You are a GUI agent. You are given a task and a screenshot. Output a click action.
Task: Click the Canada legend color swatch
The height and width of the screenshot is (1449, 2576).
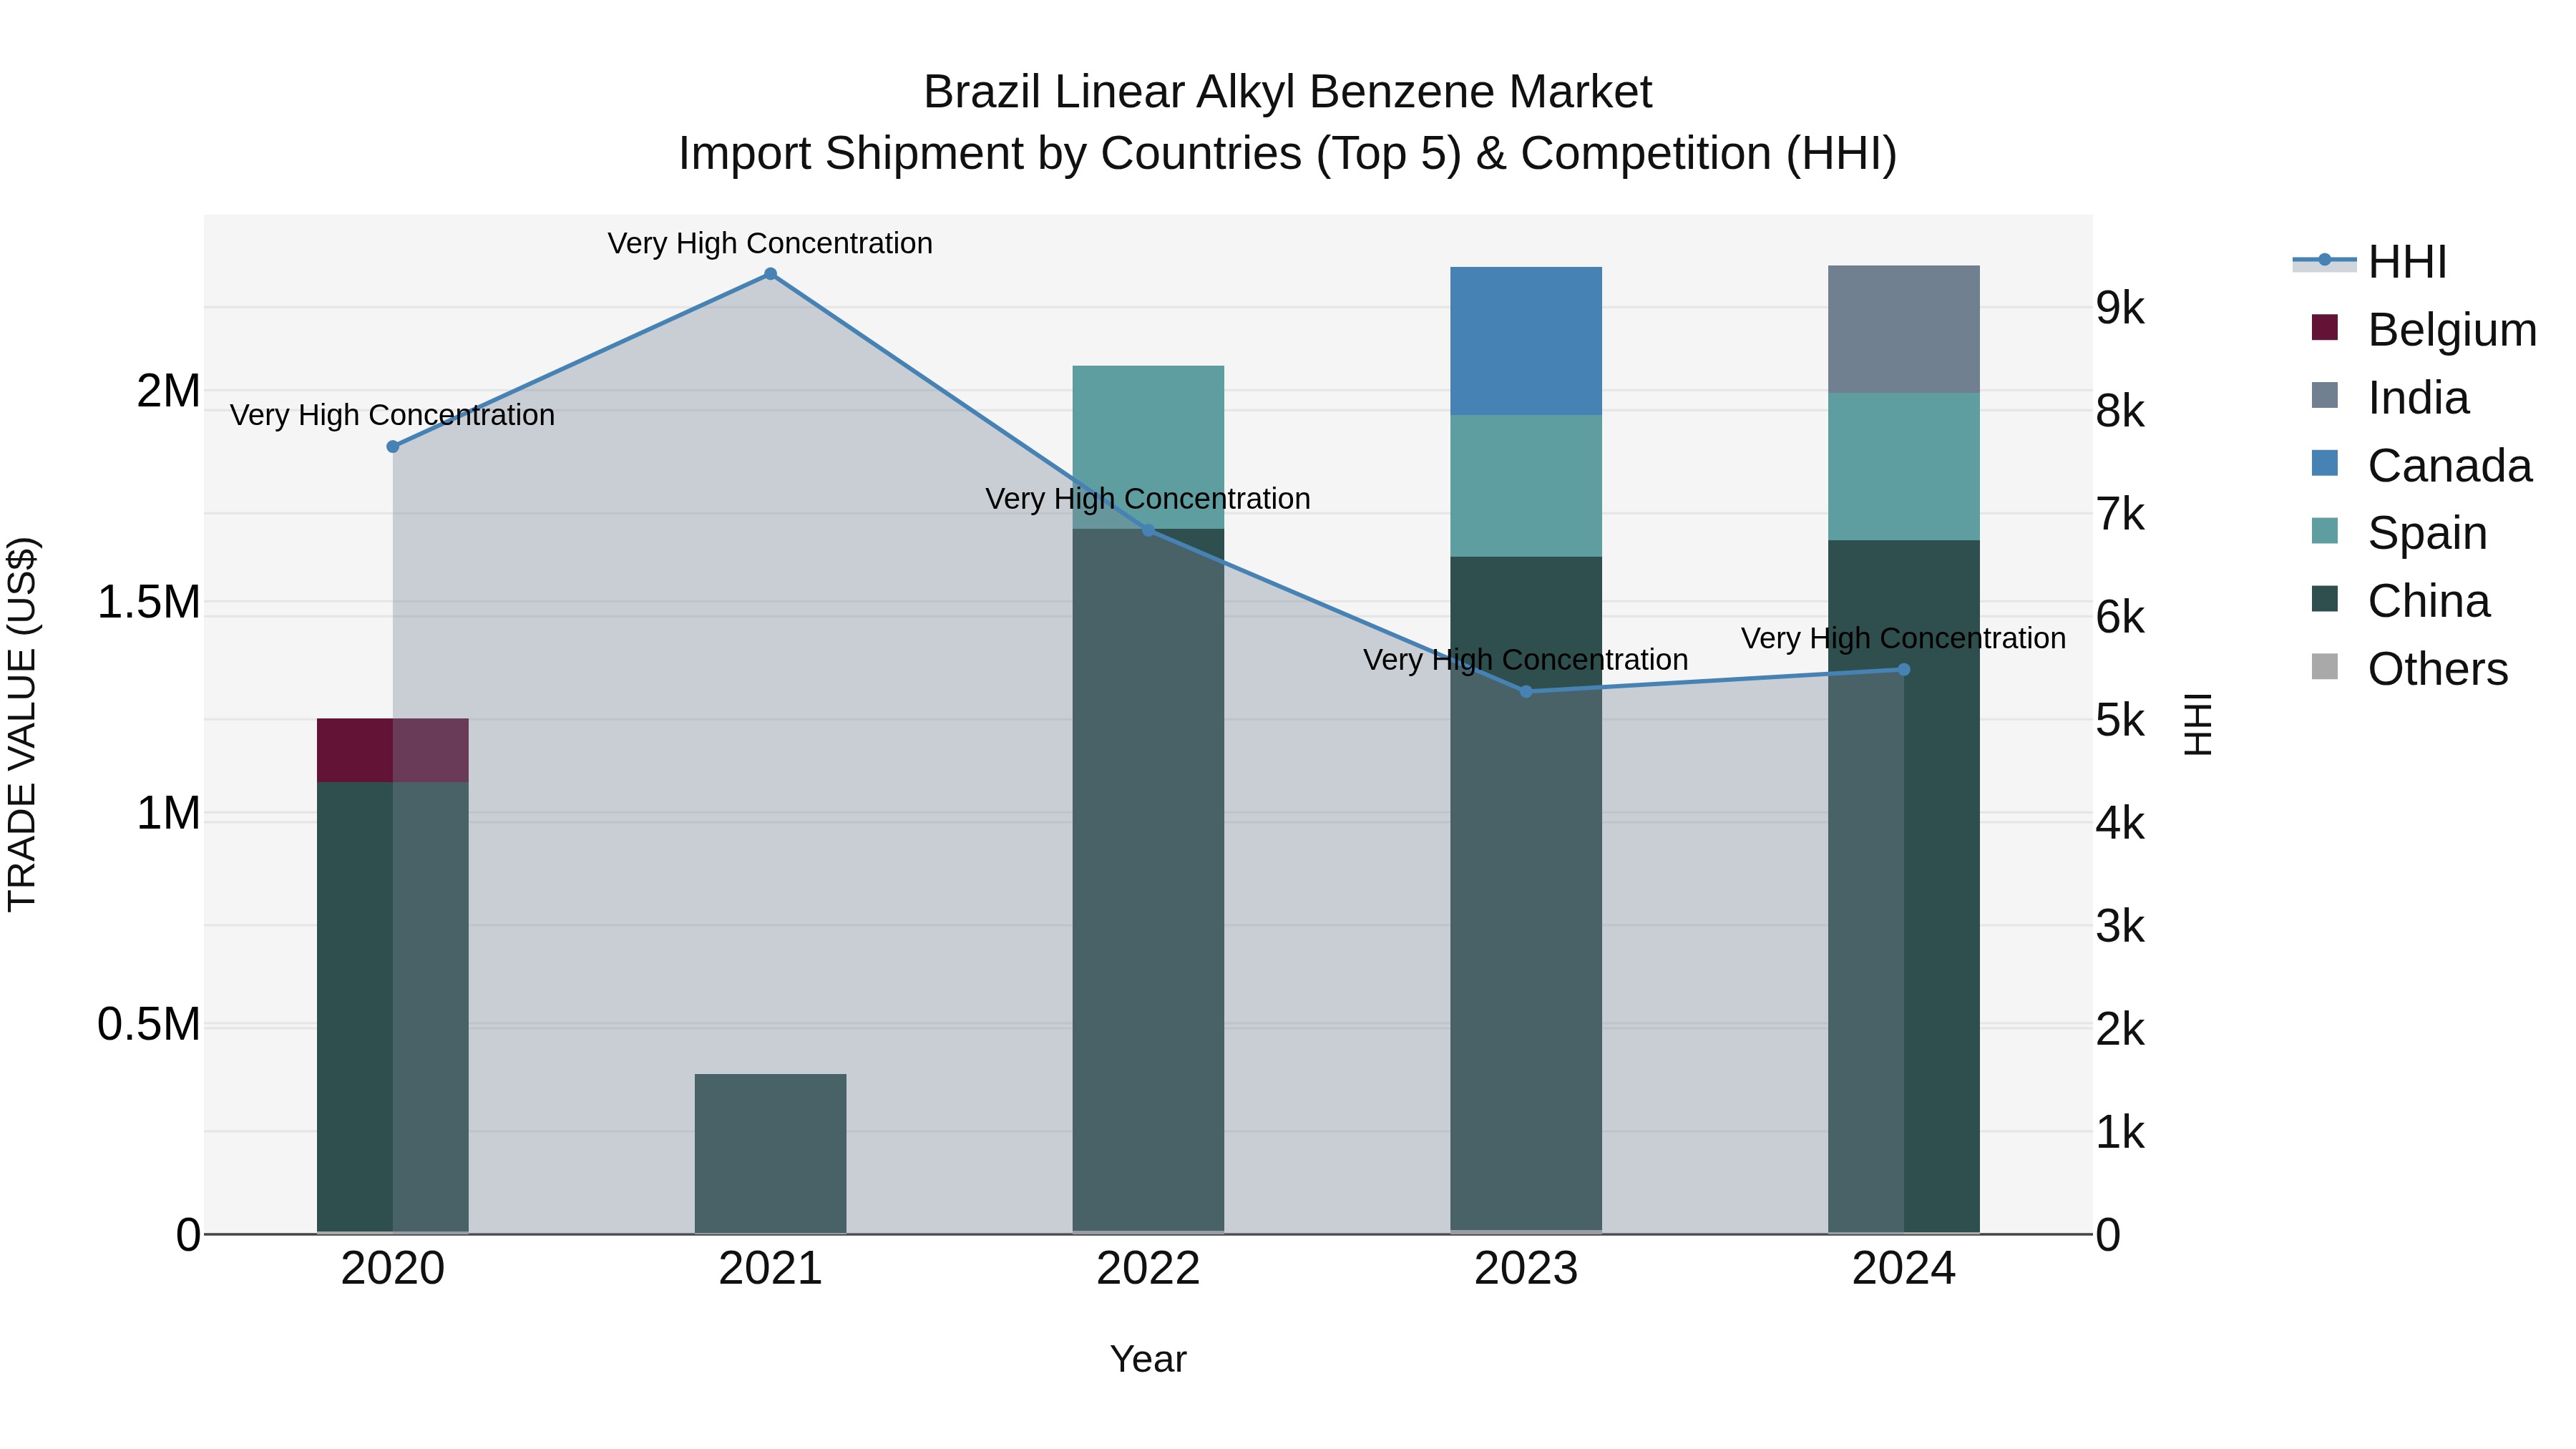[x=2325, y=463]
